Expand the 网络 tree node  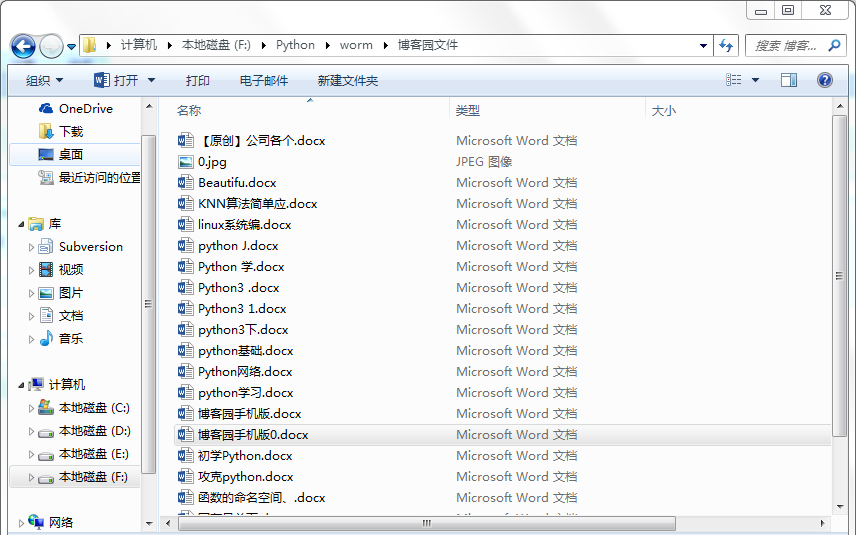pyautogui.click(x=21, y=523)
